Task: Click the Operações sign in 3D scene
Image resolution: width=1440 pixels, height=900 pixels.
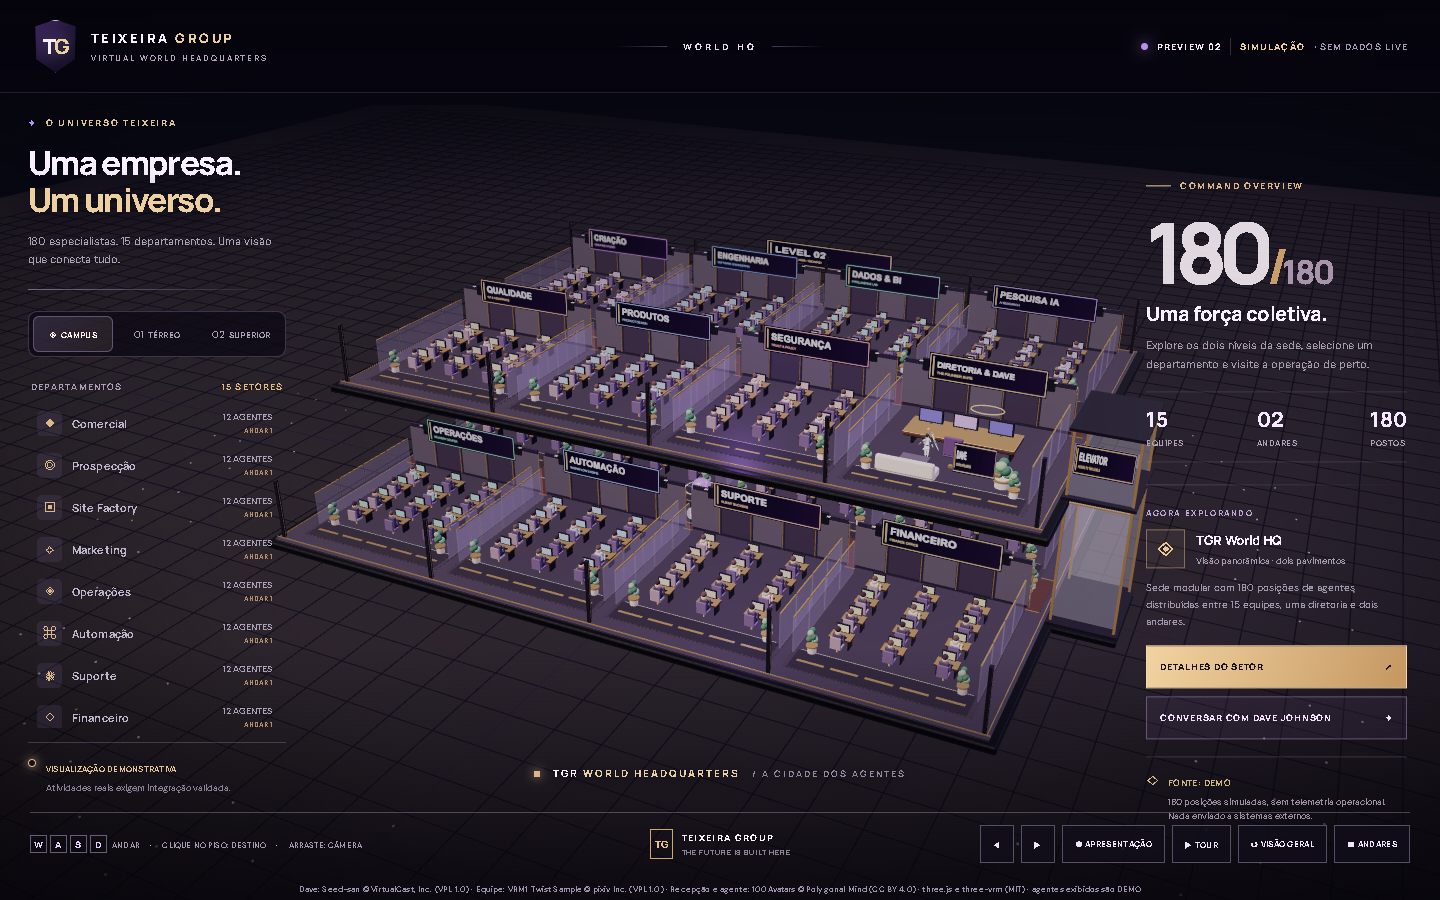Action: tap(471, 439)
